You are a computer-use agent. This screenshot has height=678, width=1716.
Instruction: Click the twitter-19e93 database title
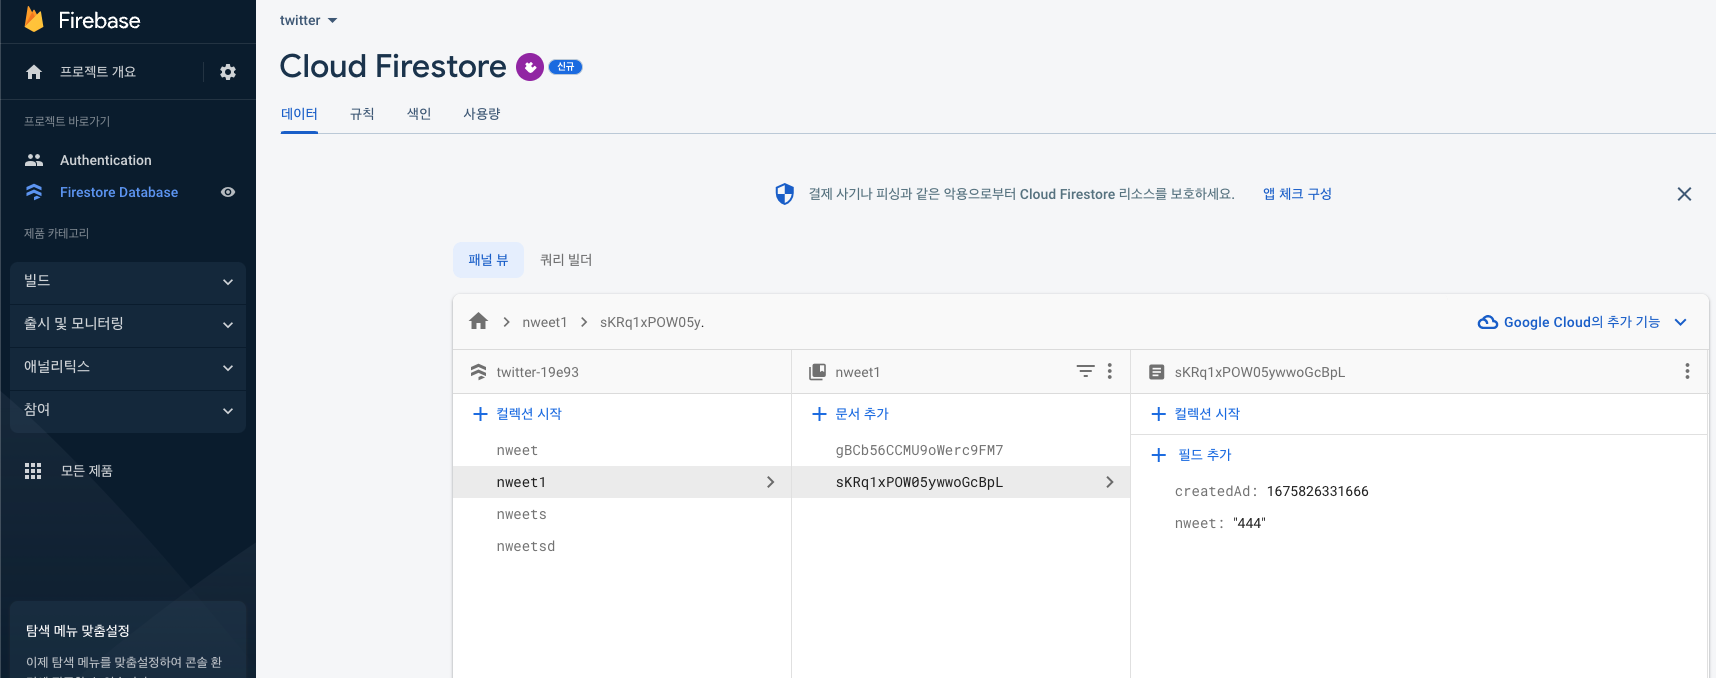point(537,372)
